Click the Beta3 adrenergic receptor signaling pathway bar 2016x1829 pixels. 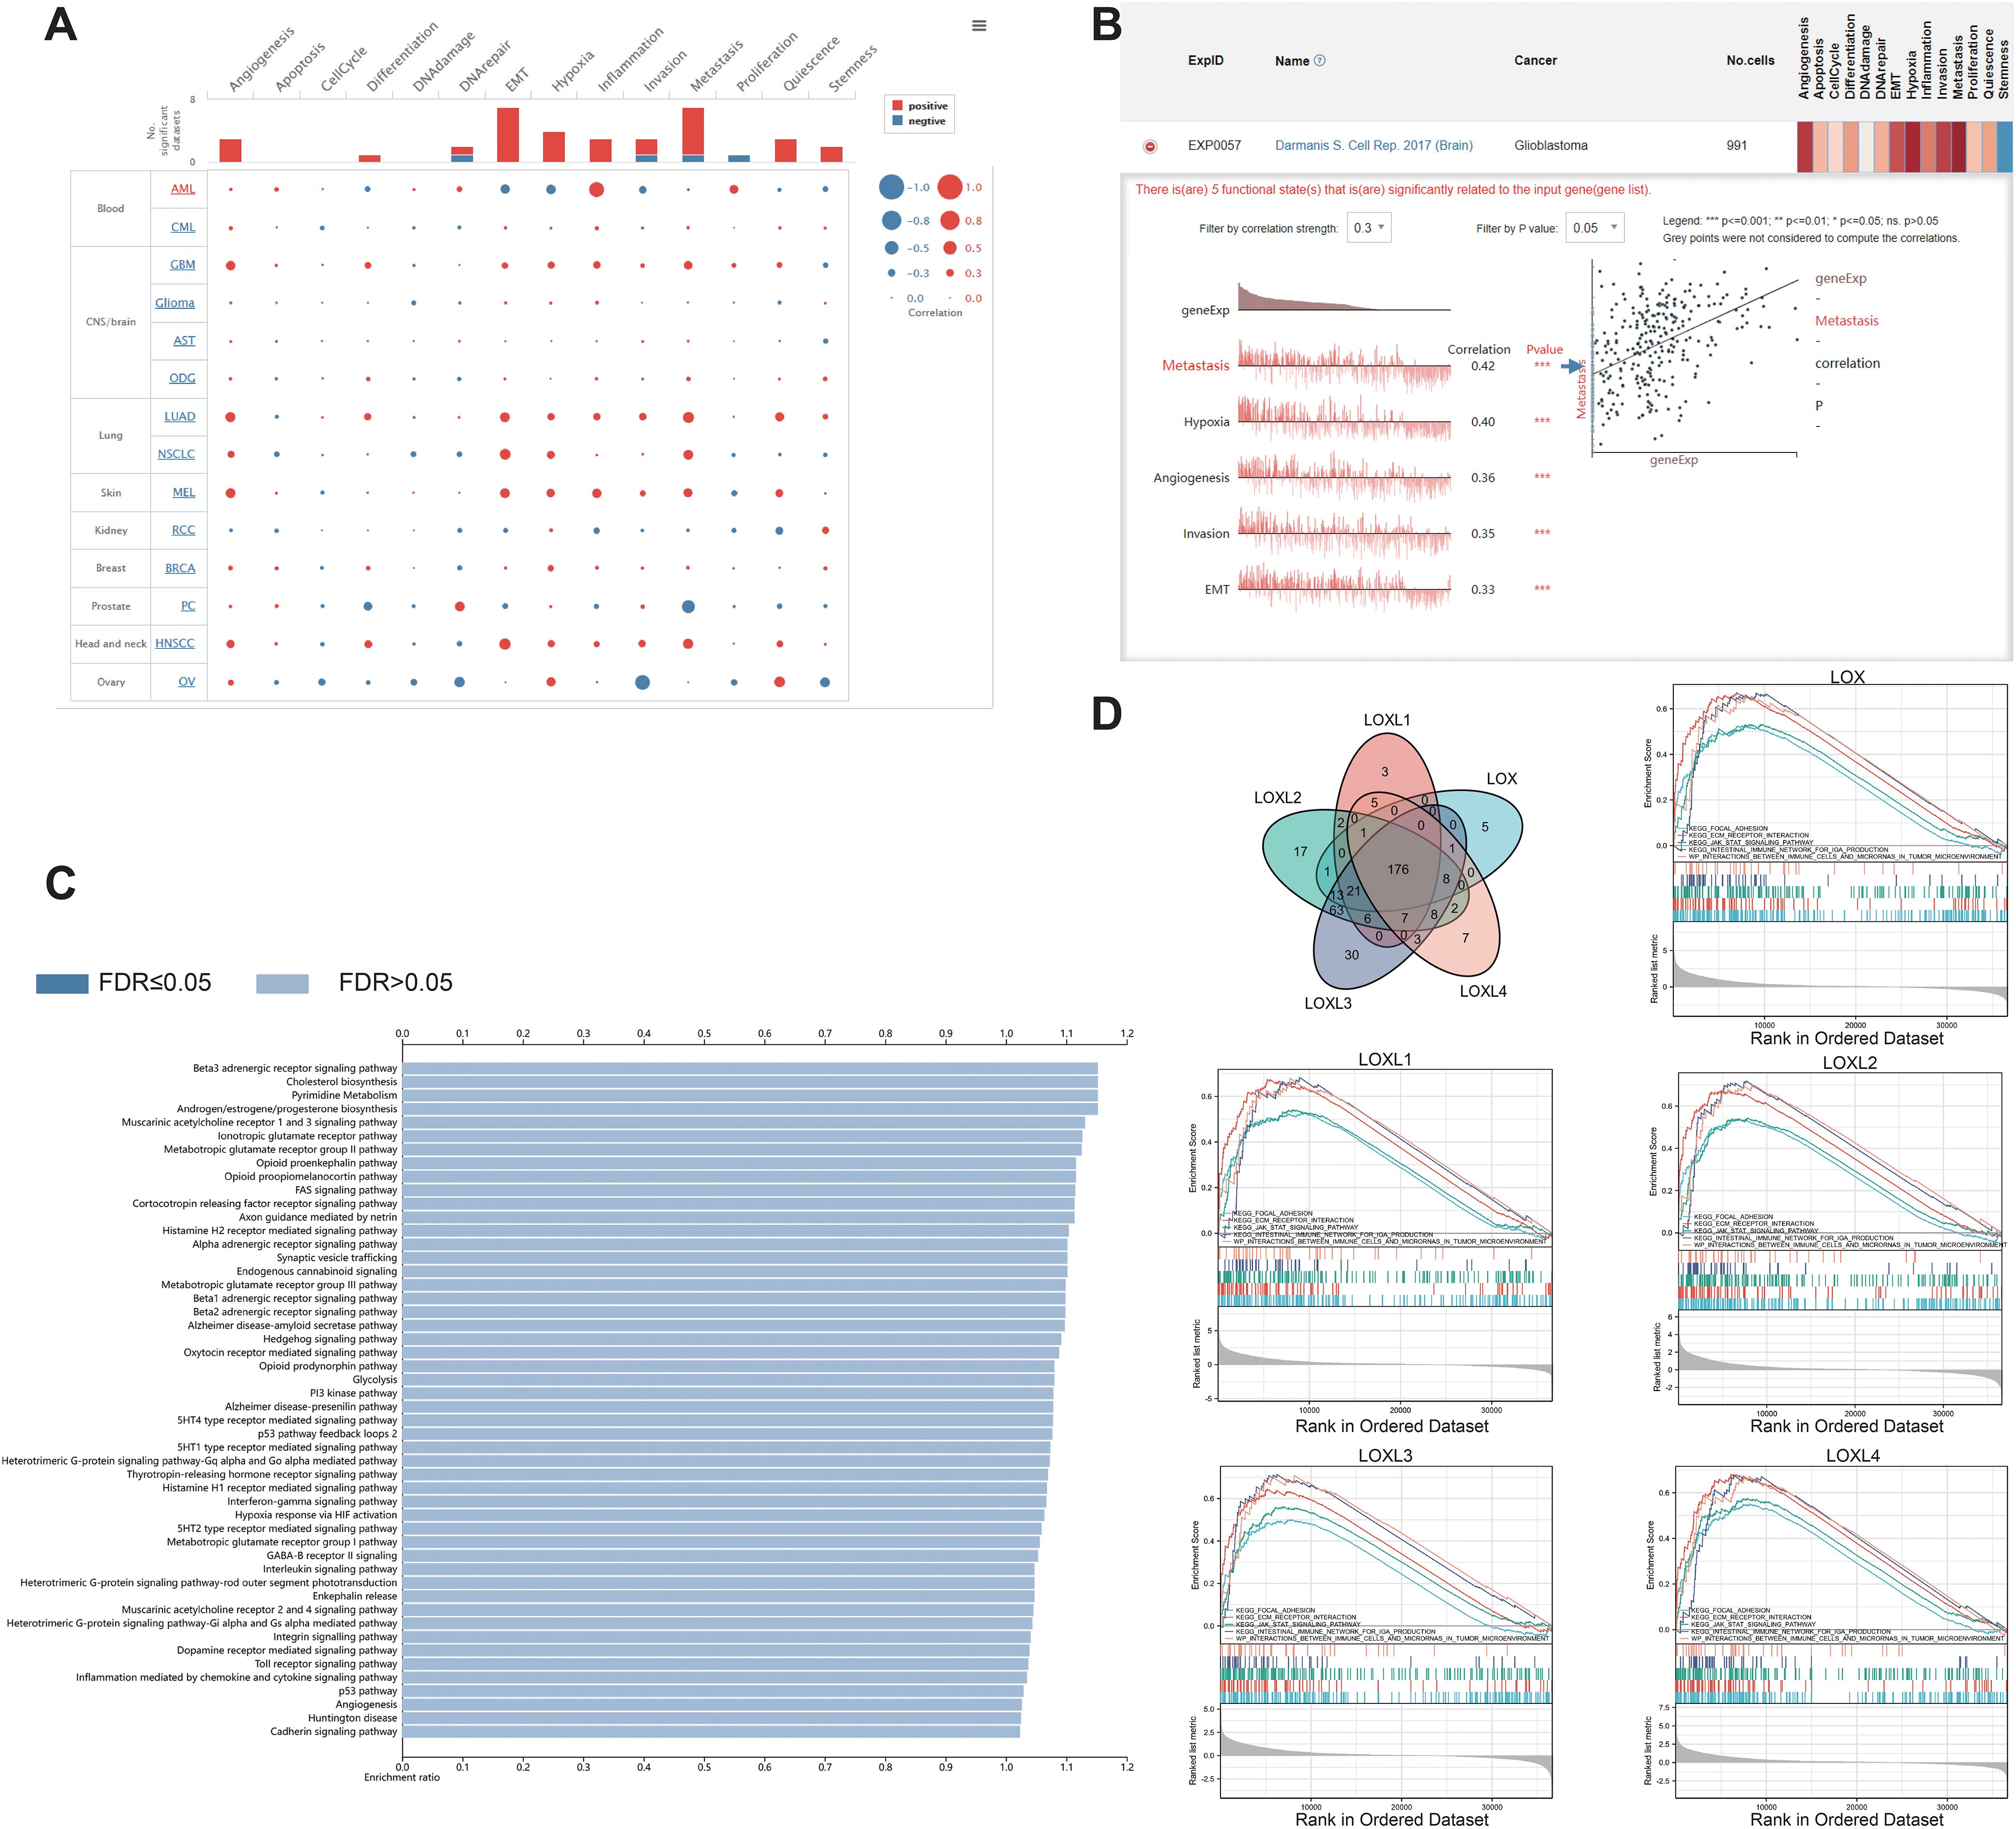point(750,1068)
